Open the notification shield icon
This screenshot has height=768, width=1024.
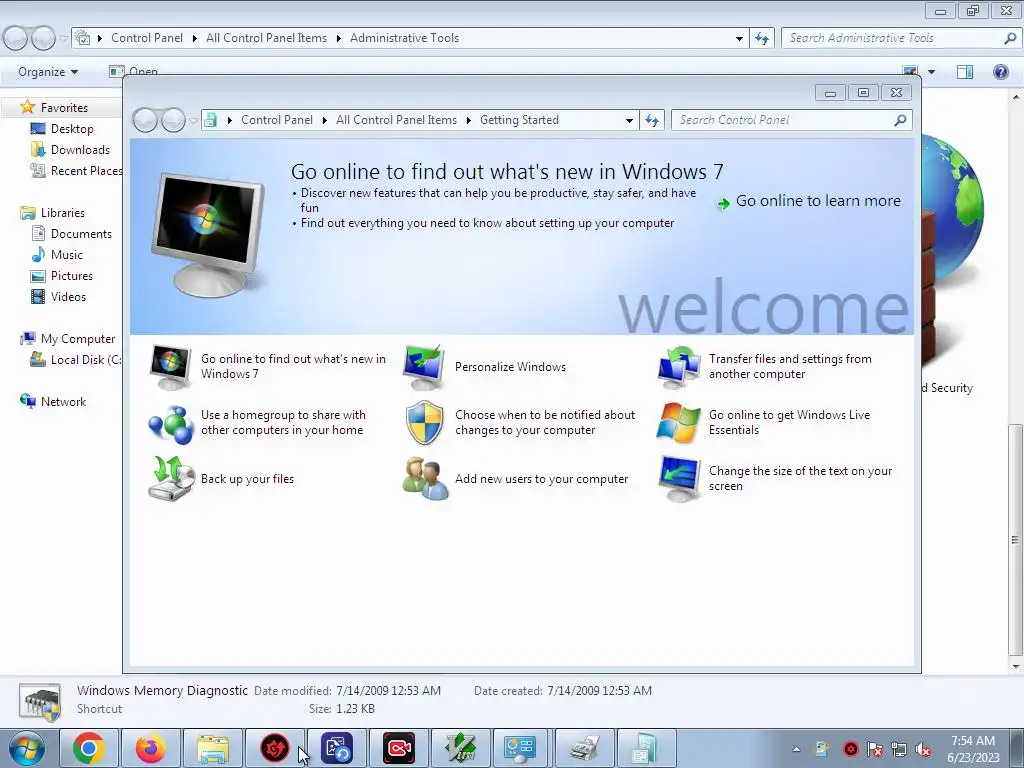[424, 423]
